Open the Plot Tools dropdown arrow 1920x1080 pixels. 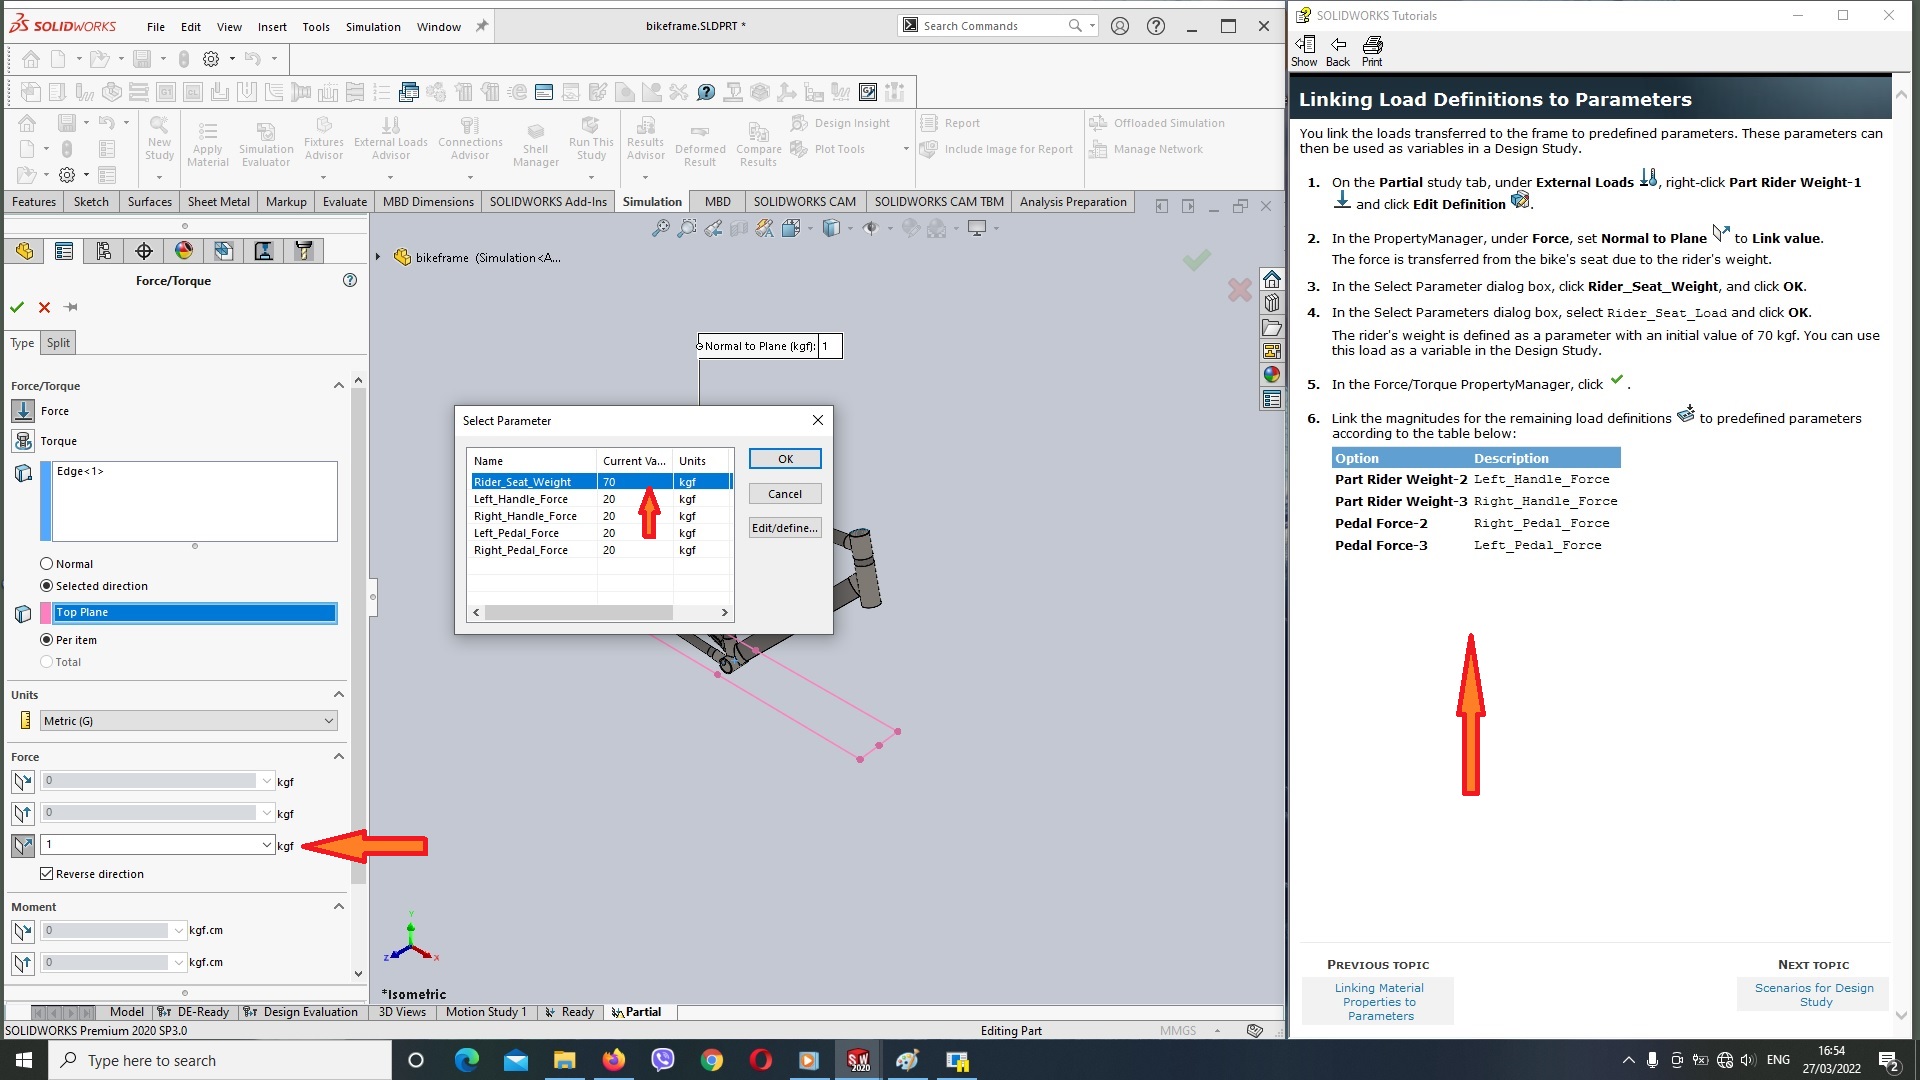(x=906, y=149)
